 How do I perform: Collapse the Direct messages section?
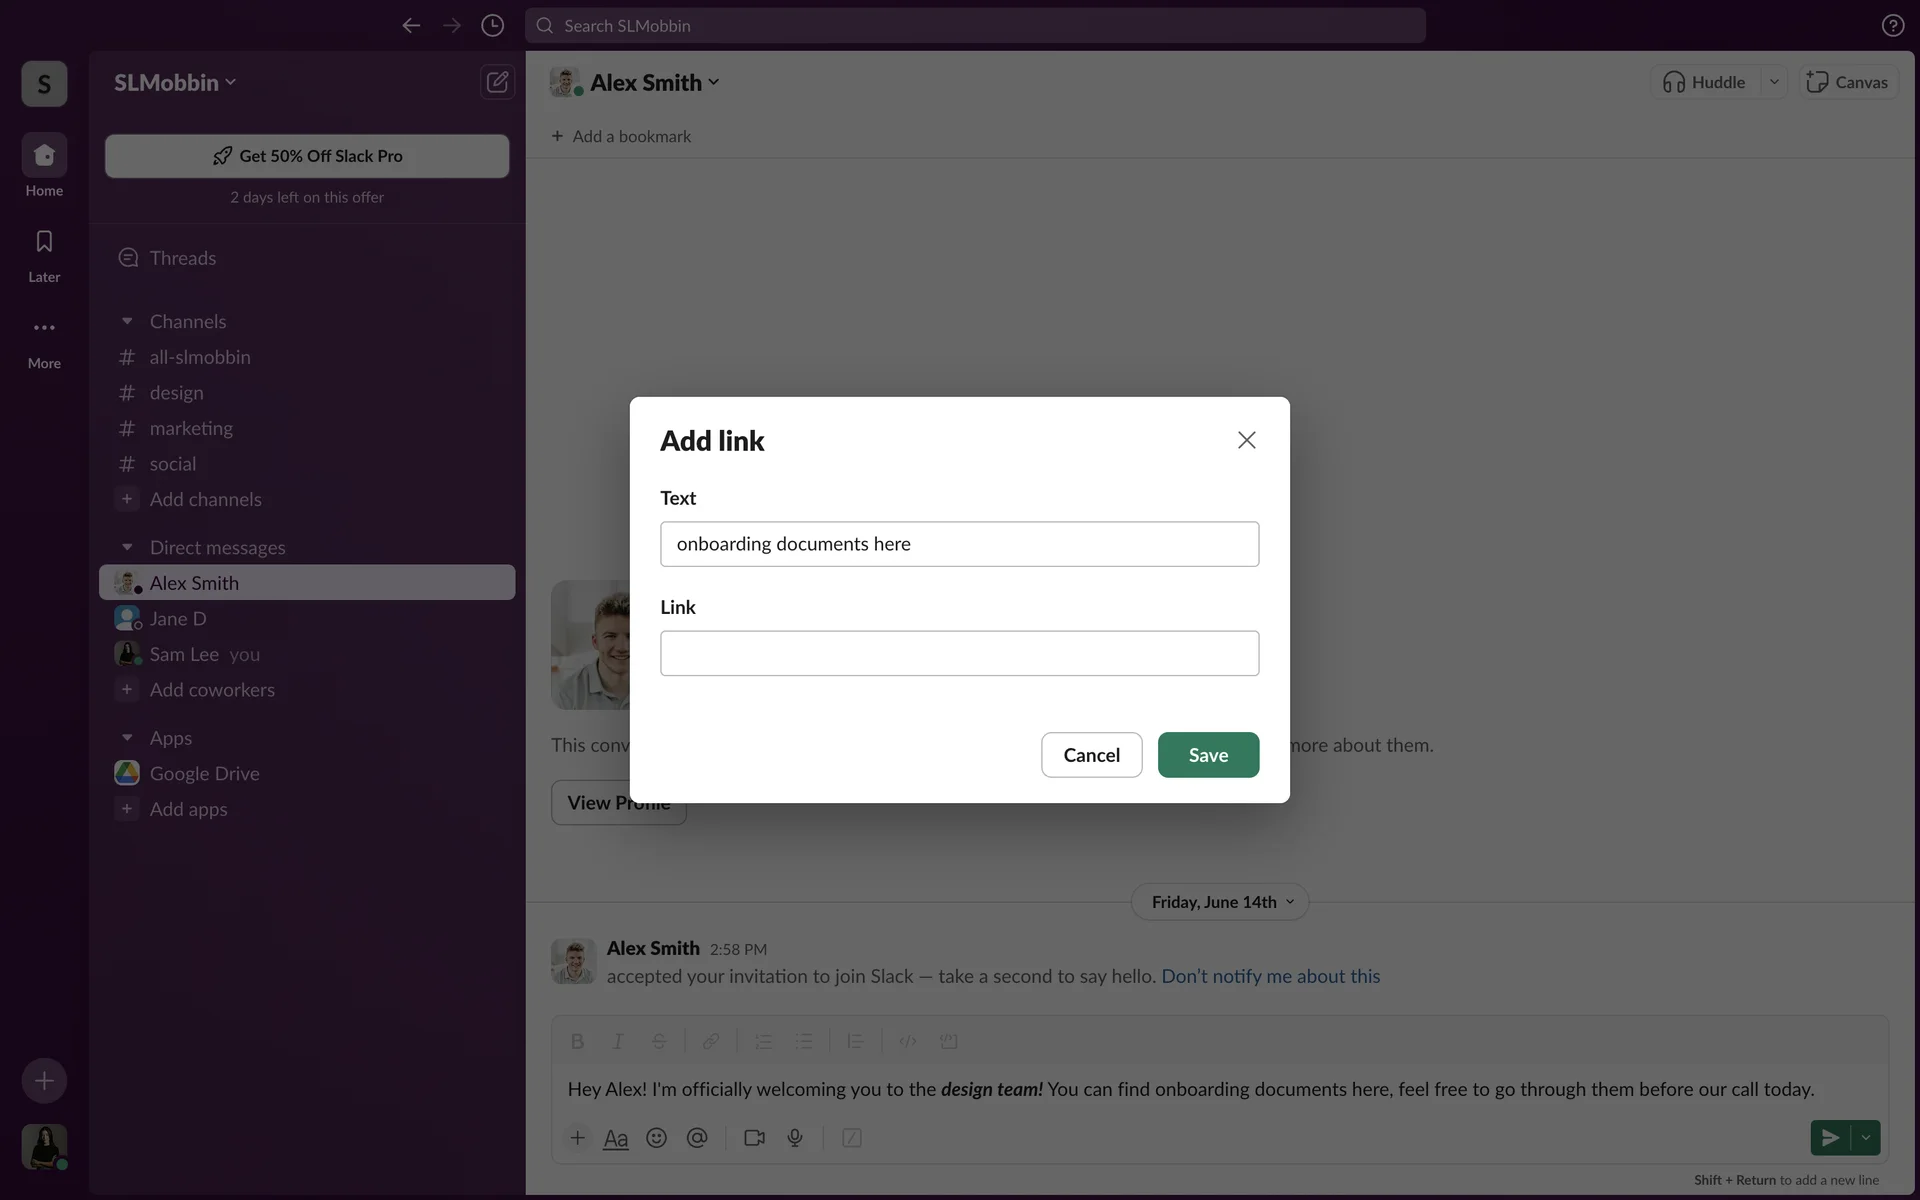tap(127, 547)
